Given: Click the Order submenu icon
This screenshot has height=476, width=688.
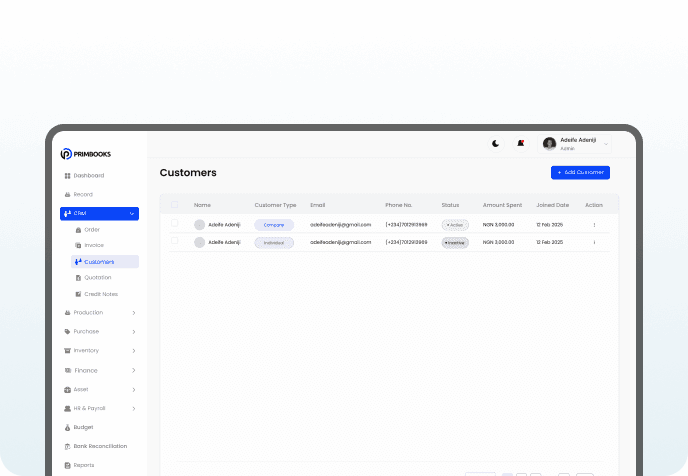Looking at the screenshot, I should (78, 230).
